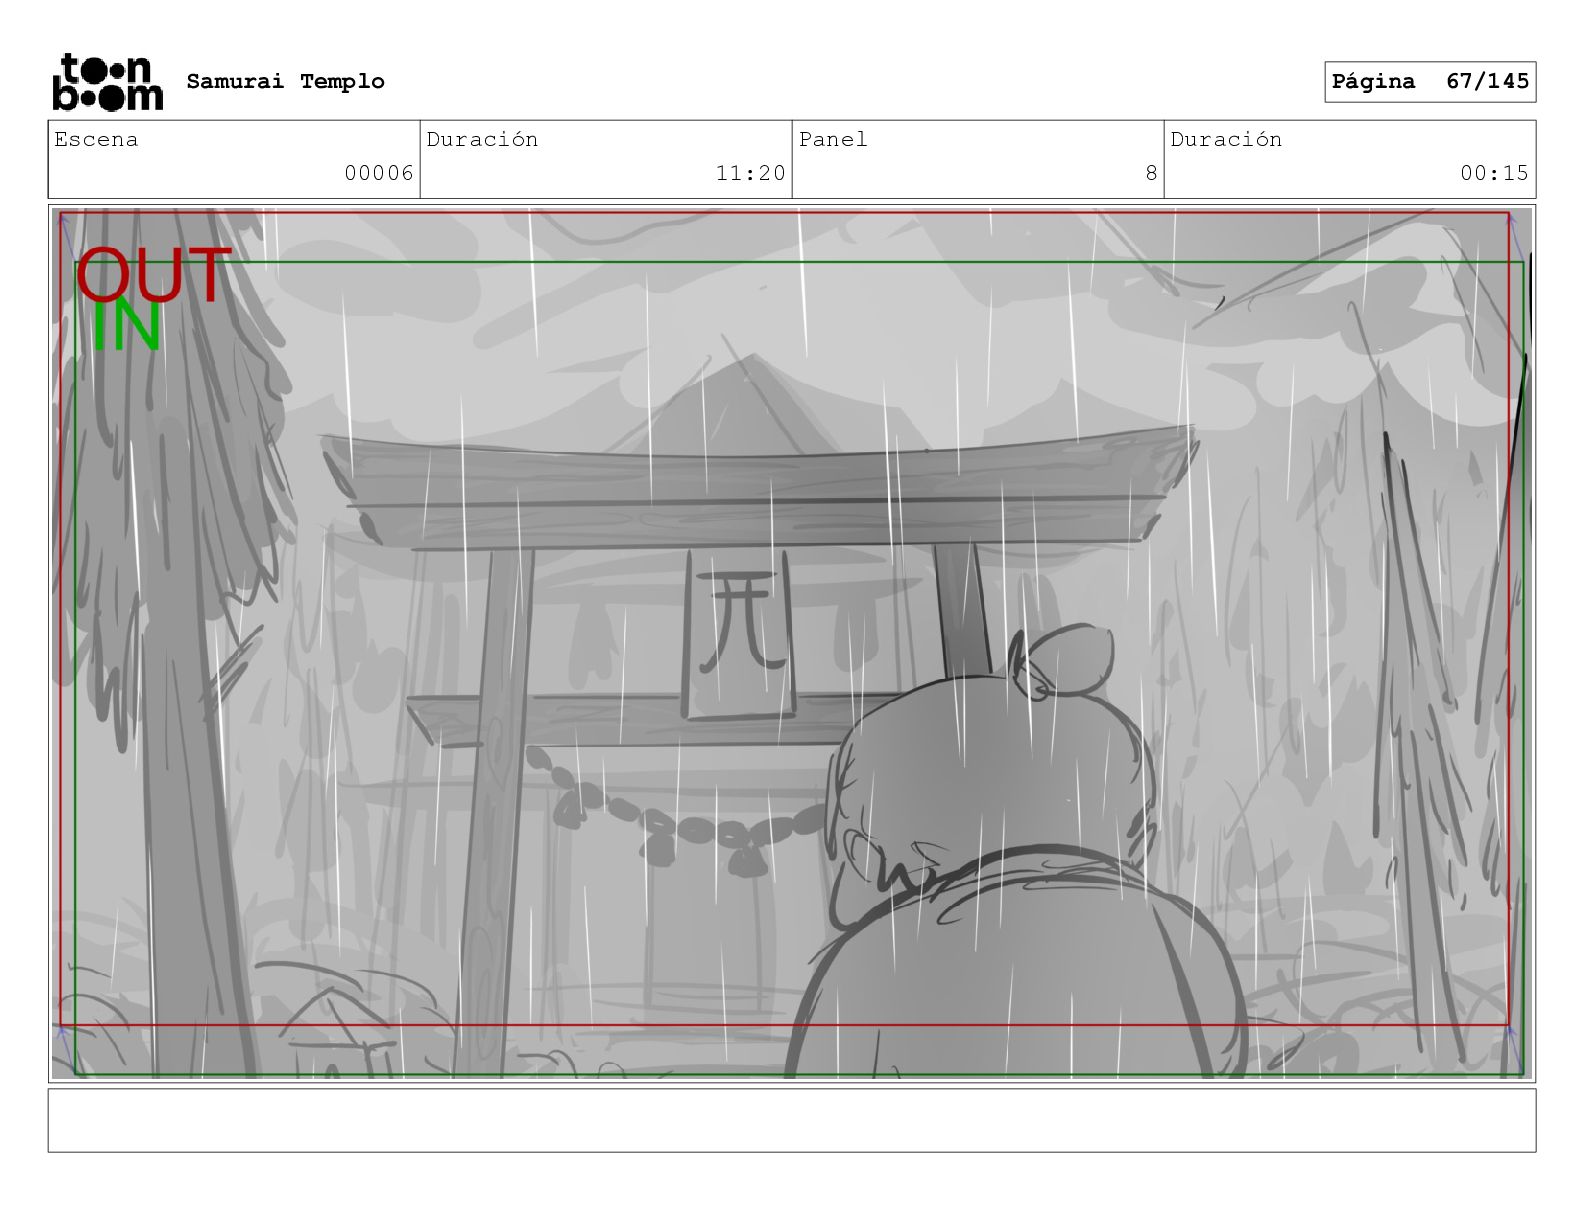
Task: Select the panel number '8'
Action: [x=1151, y=173]
